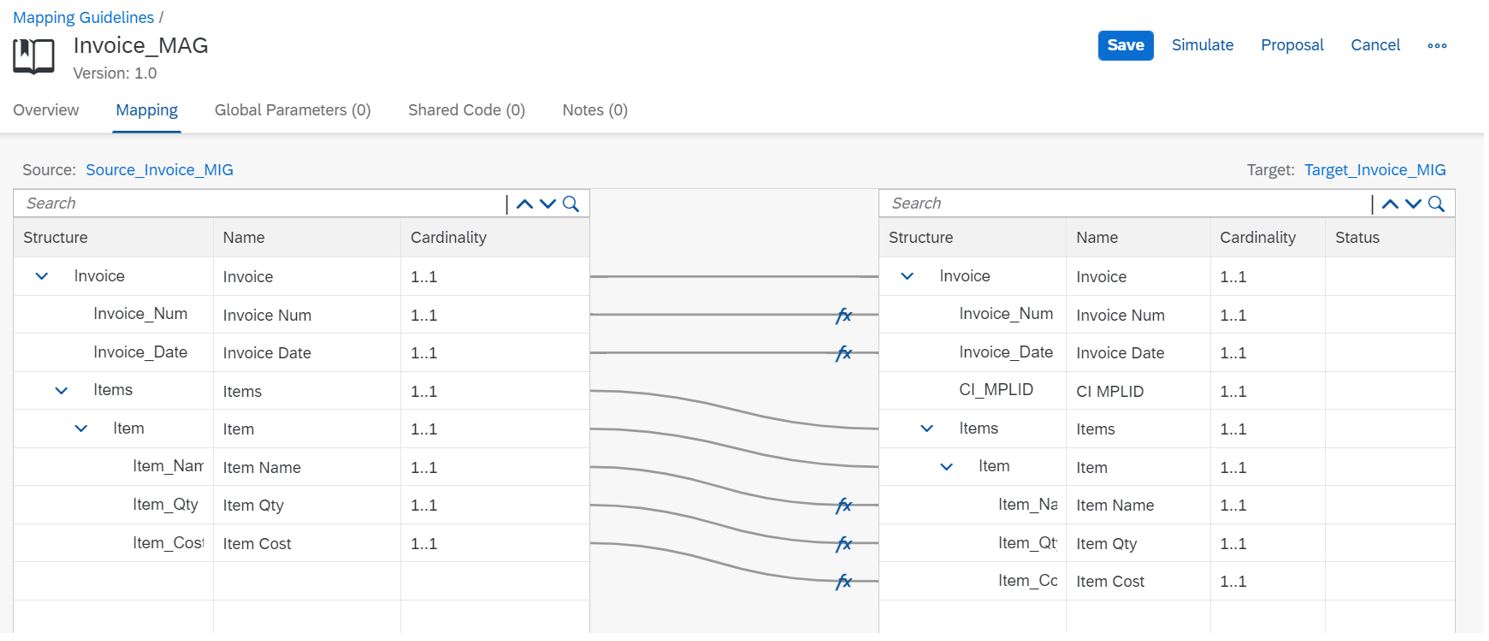This screenshot has height=641, width=1489.
Task: Select the fx icon on Item Qty mapping
Action: [845, 543]
